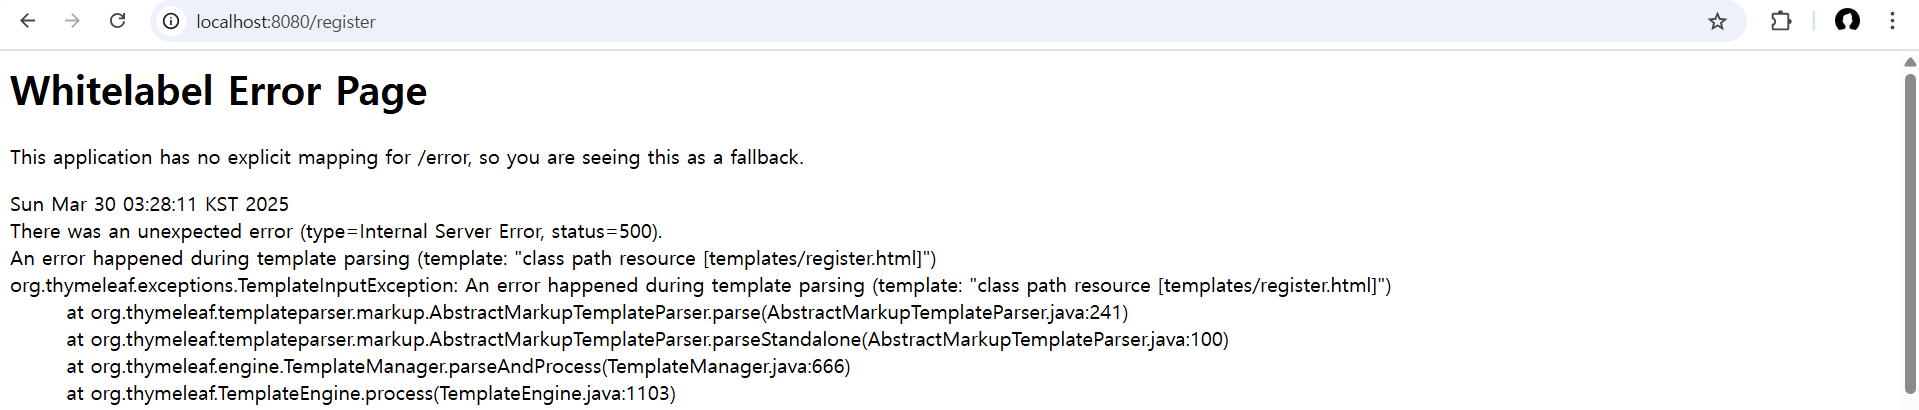Viewport: 1919px width, 410px height.
Task: Bookmark this page with the star
Action: click(x=1717, y=21)
